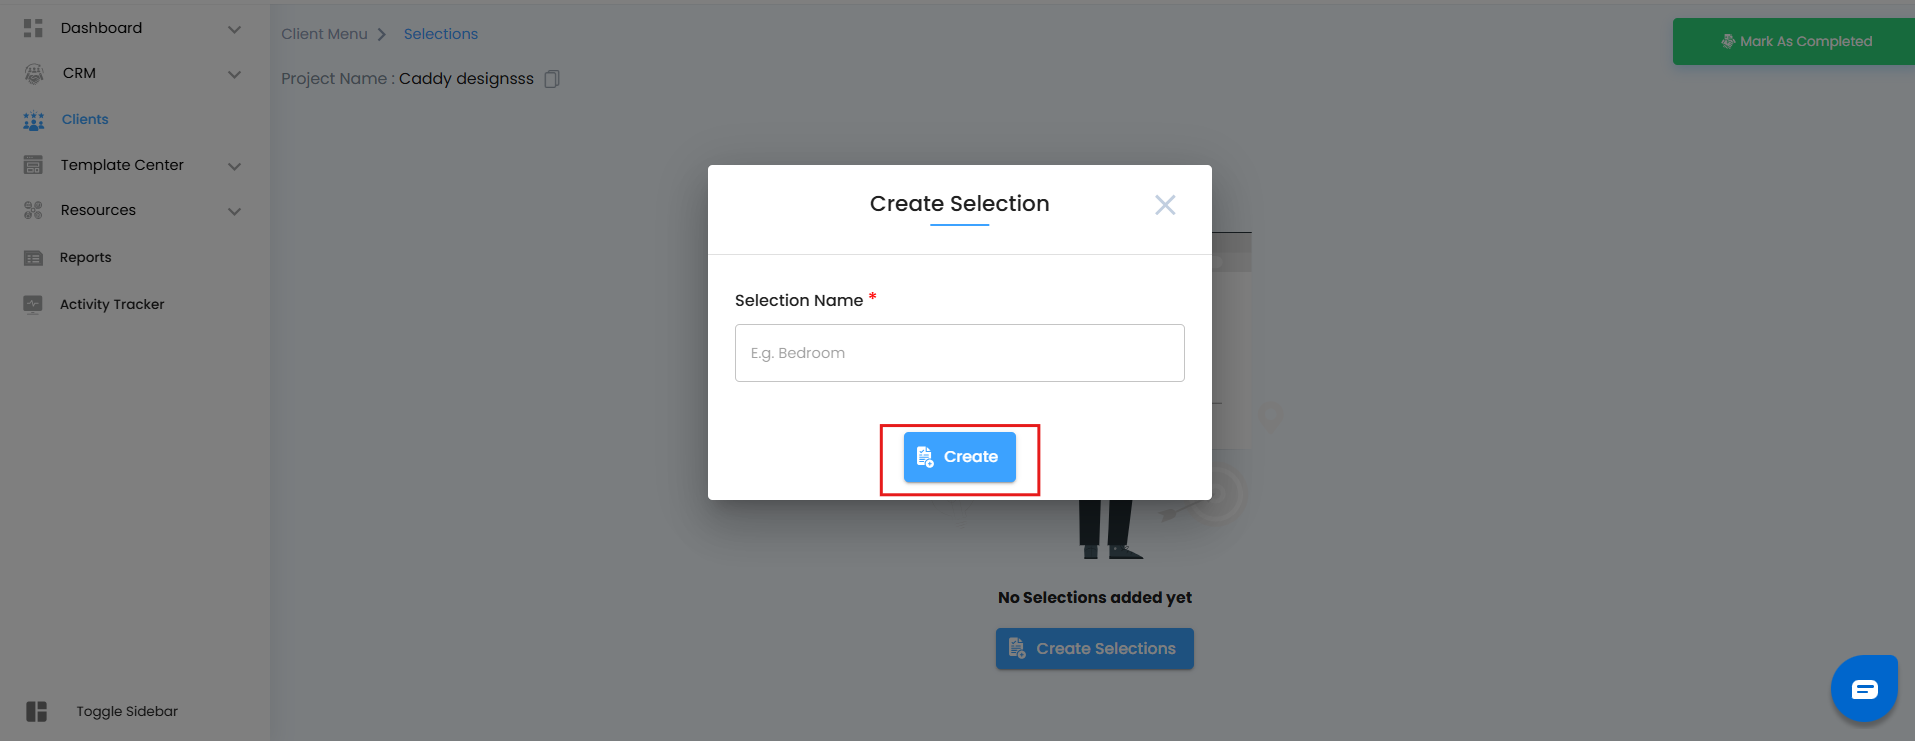
Task: Click the CRM icon in sidebar
Action: (x=34, y=73)
